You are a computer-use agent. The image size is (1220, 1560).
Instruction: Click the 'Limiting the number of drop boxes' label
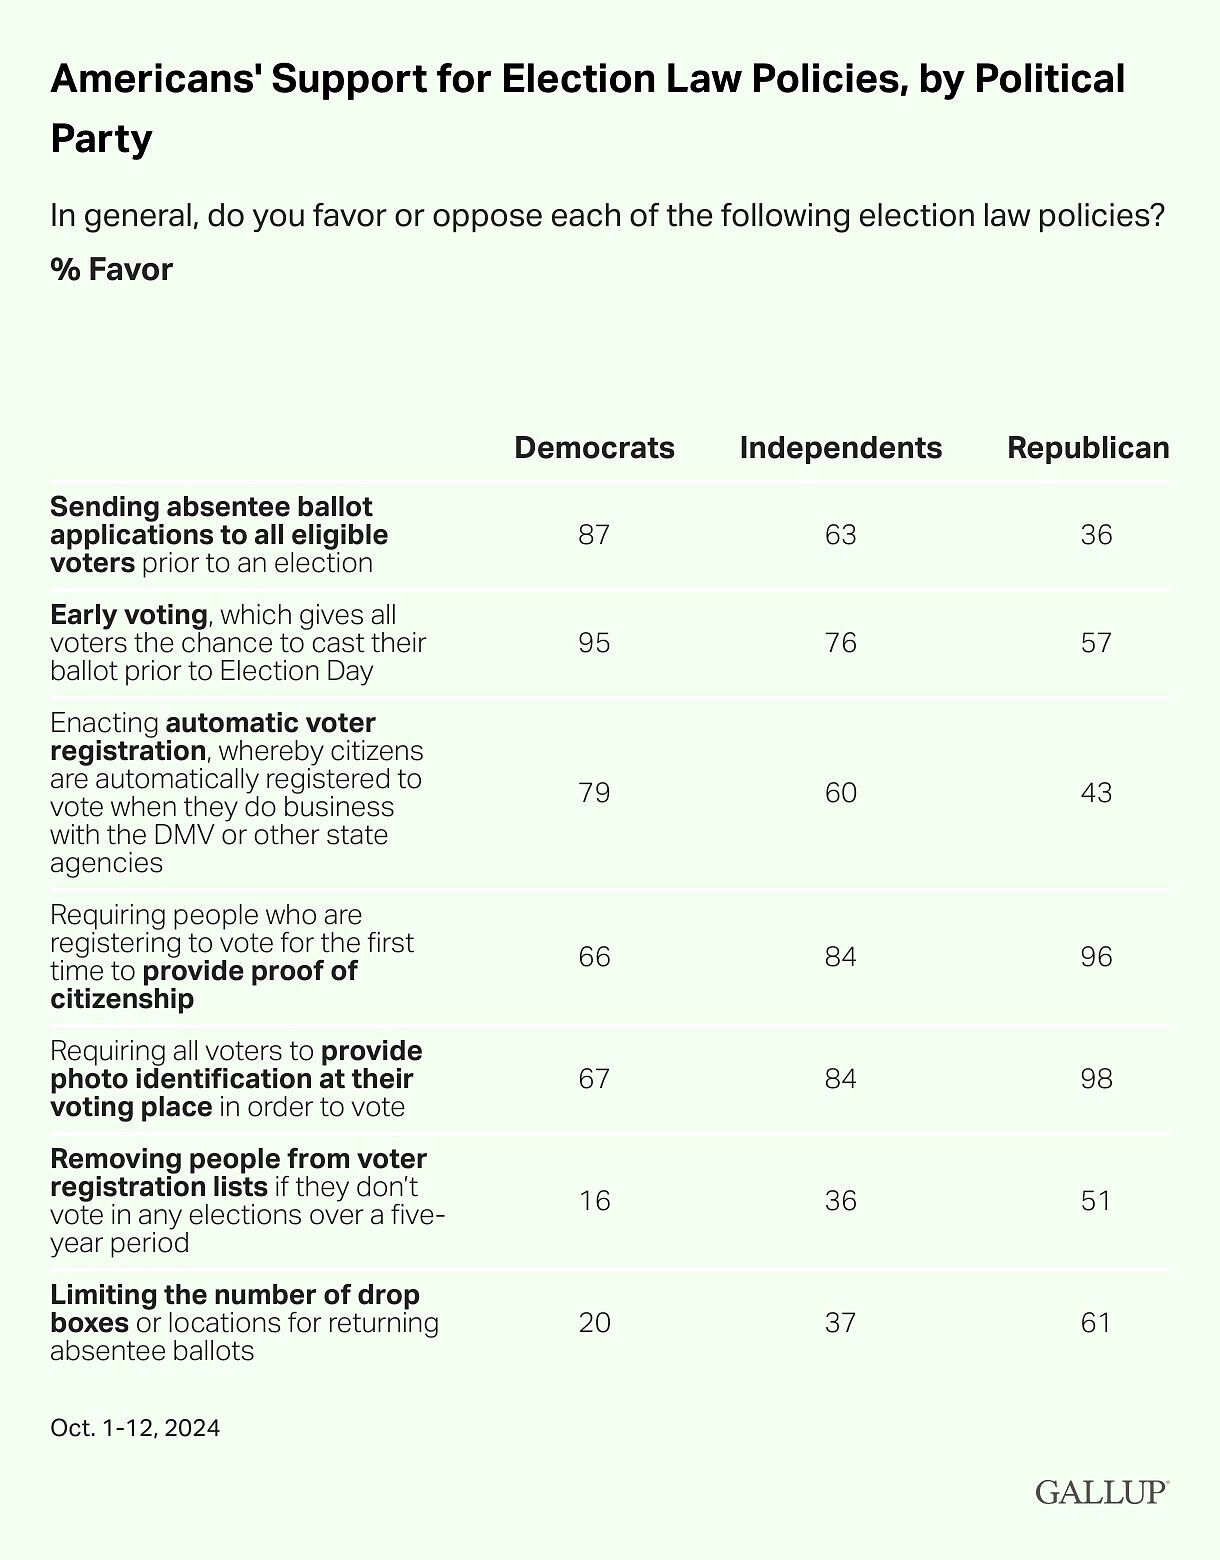(245, 1323)
